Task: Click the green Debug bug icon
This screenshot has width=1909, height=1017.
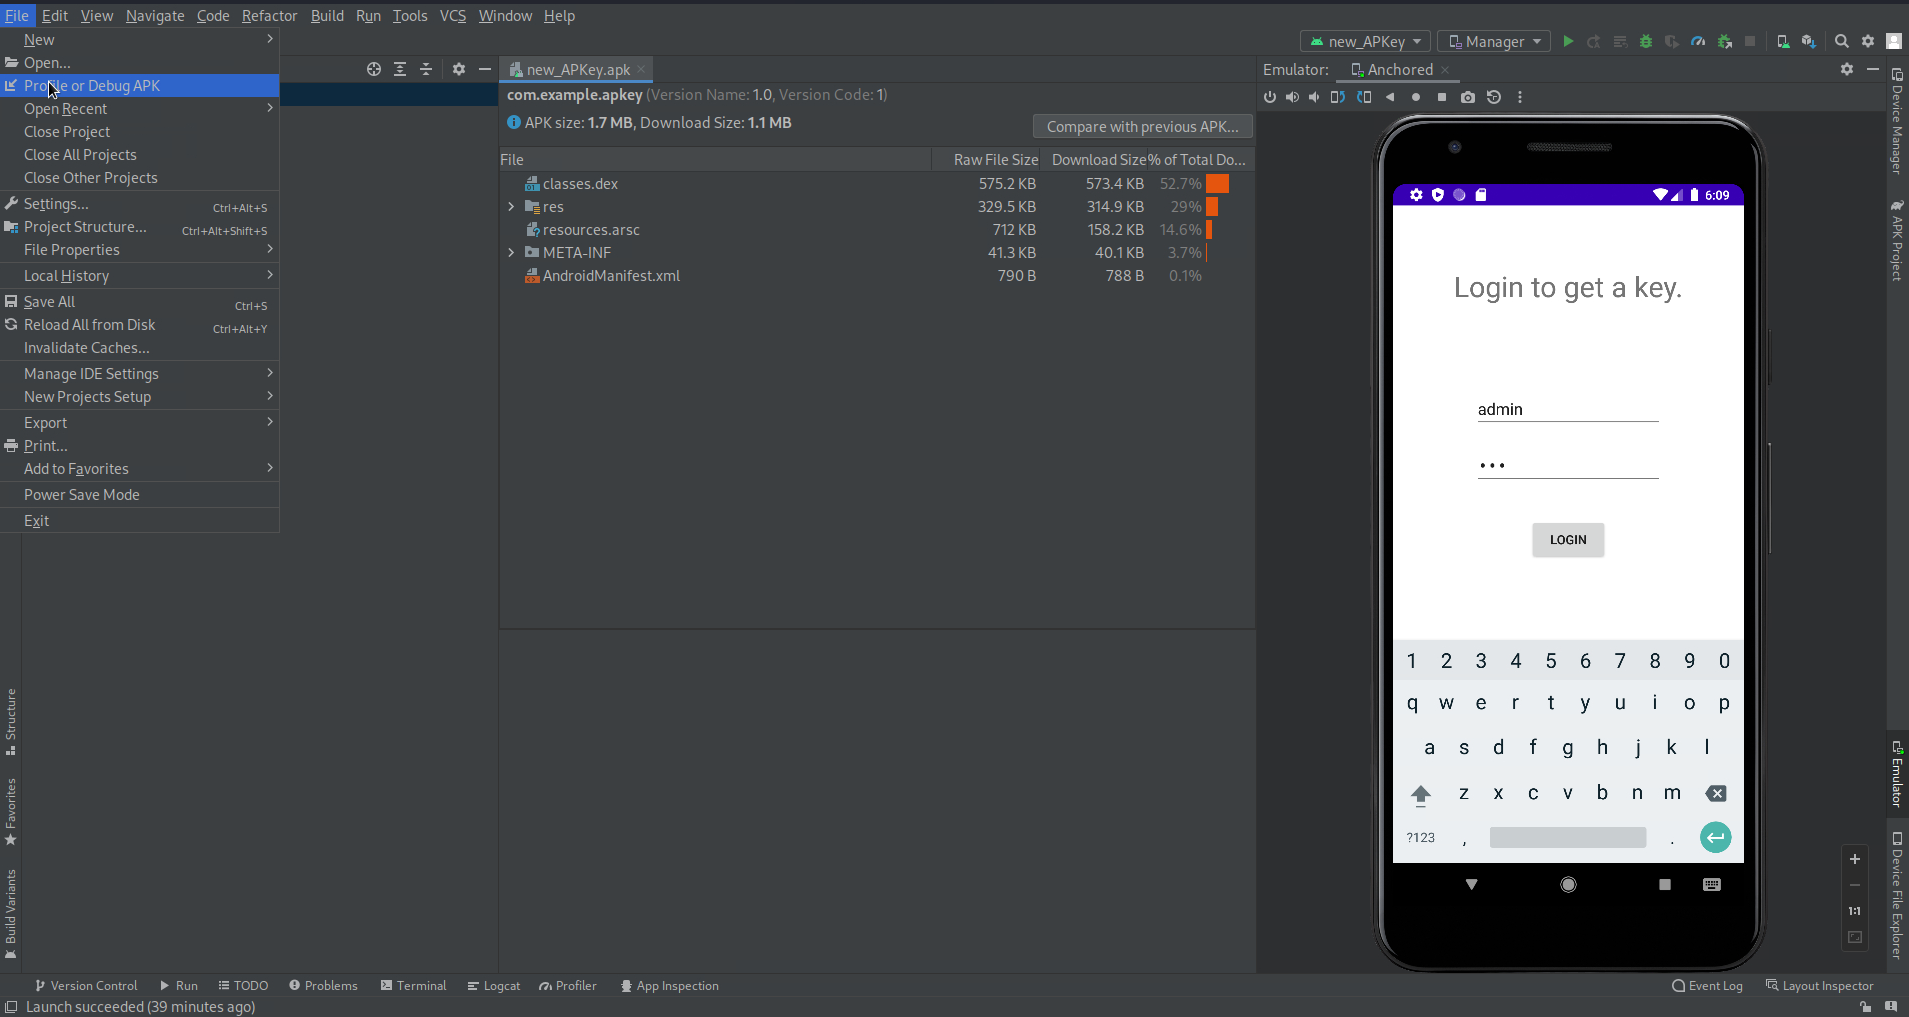Action: point(1646,41)
